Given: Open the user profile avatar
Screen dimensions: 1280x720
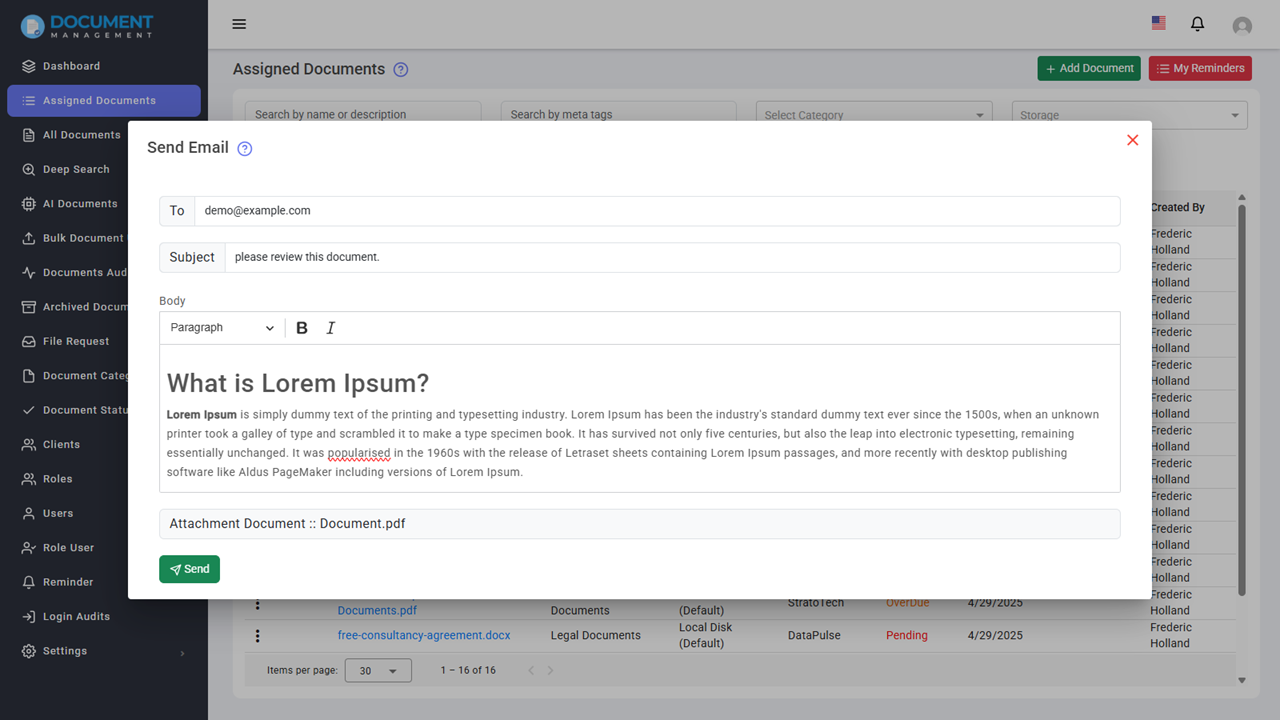Looking at the screenshot, I should (1242, 26).
